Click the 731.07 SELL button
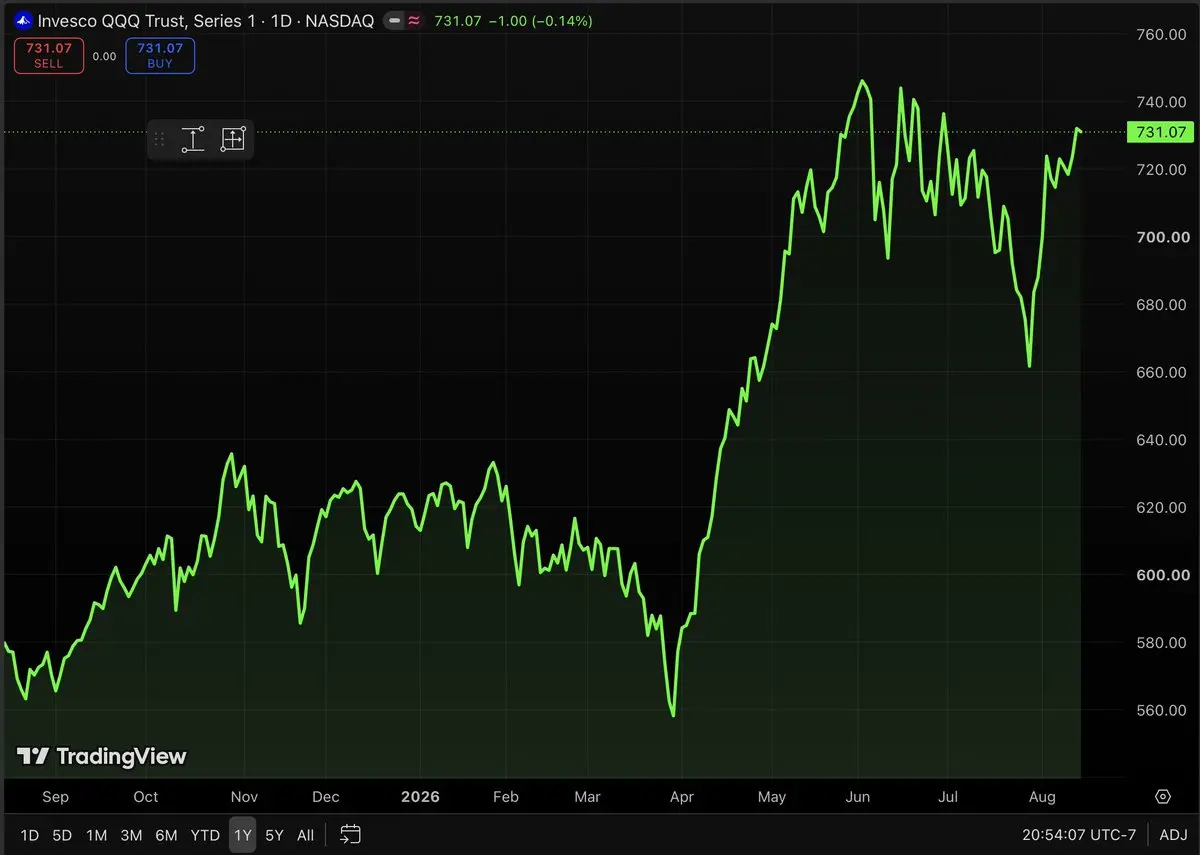The image size is (1200, 855). pyautogui.click(x=48, y=55)
